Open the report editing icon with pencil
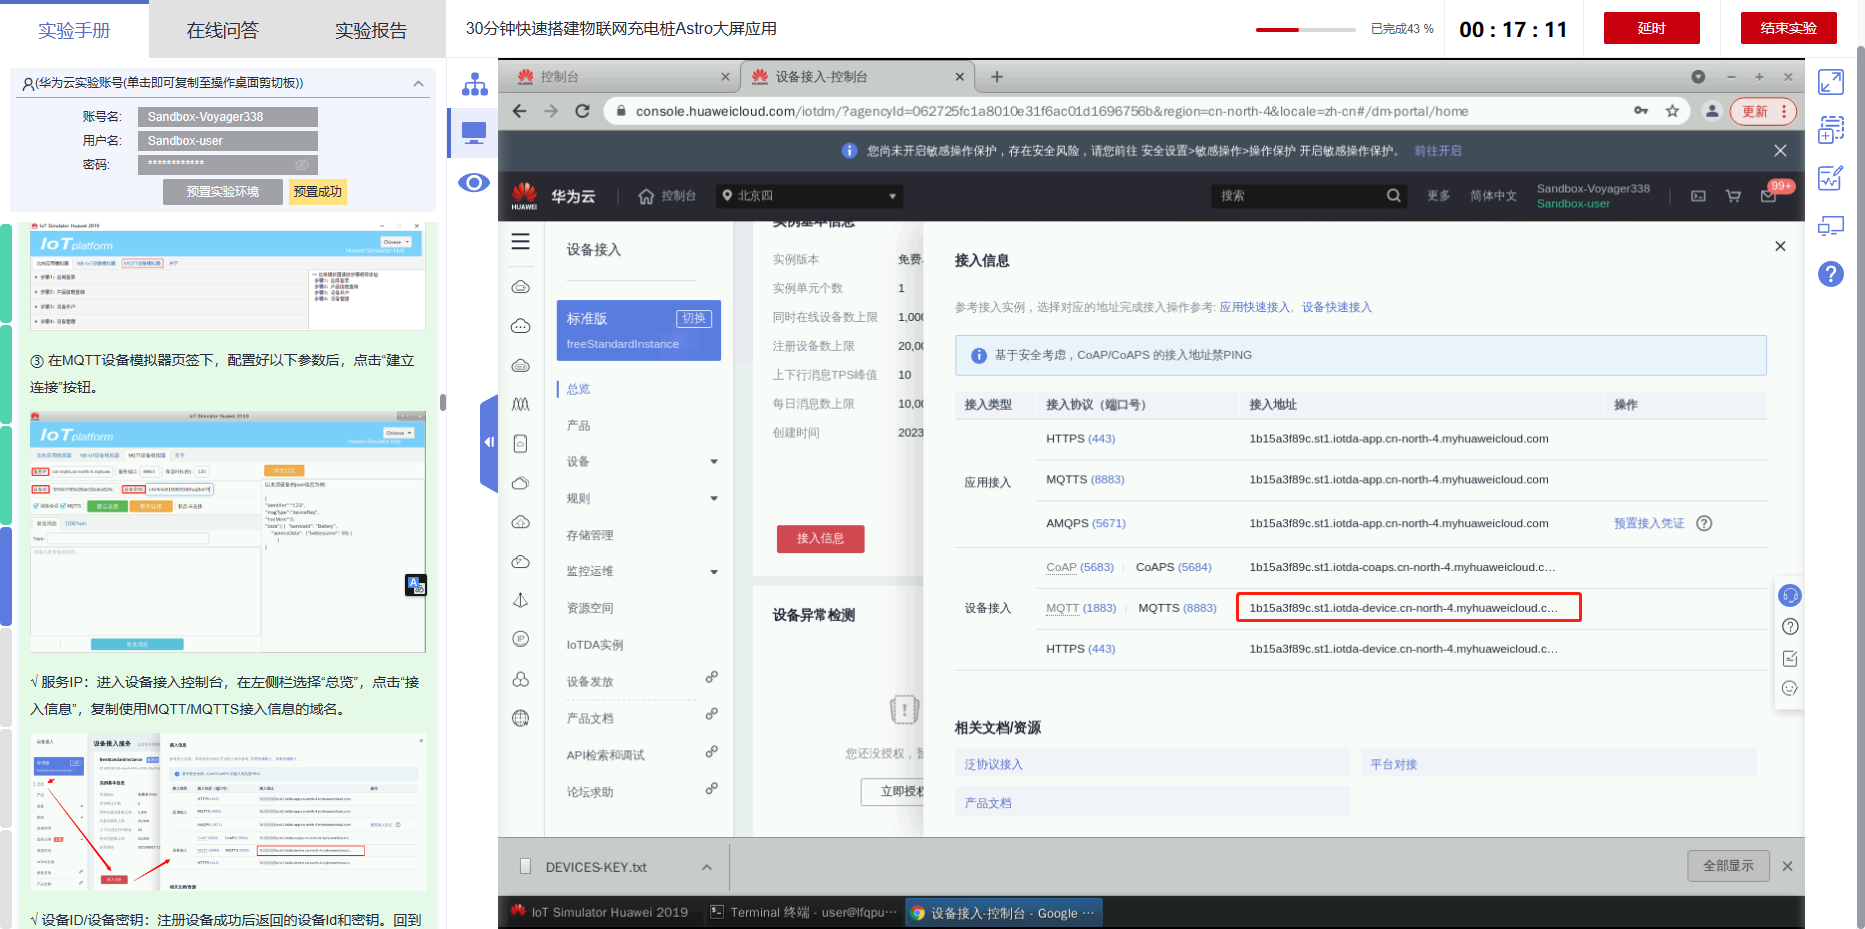The width and height of the screenshot is (1865, 929). point(1831,178)
